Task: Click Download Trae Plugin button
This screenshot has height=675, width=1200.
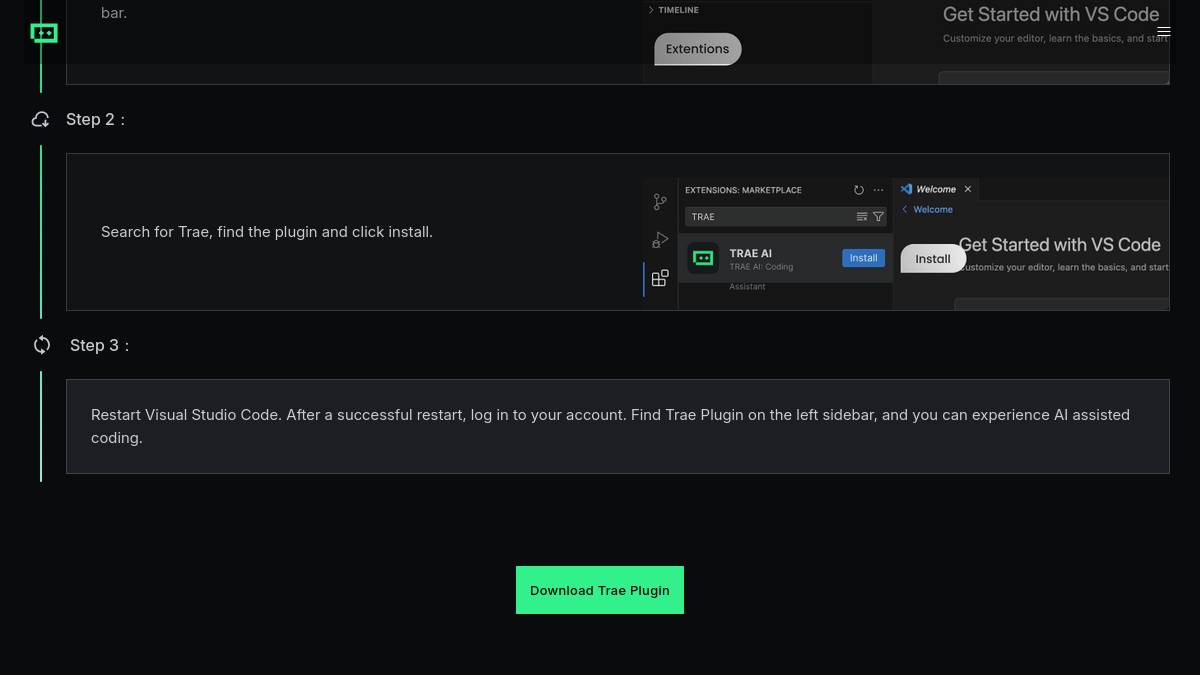Action: click(x=600, y=590)
